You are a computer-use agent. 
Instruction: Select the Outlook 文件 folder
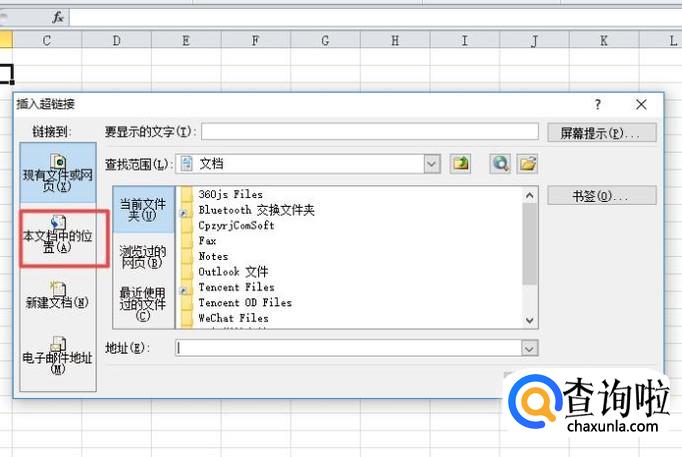pos(233,272)
